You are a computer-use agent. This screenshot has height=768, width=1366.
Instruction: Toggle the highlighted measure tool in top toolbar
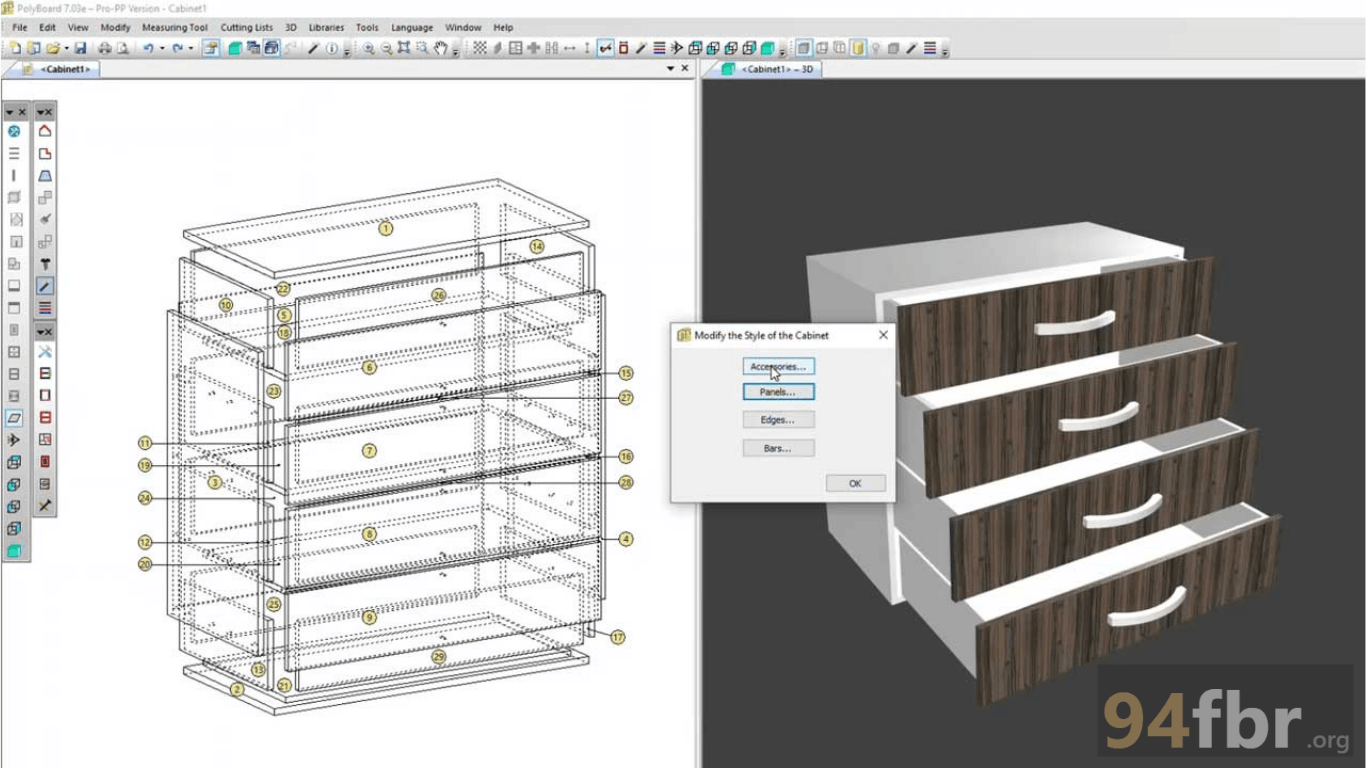(605, 47)
